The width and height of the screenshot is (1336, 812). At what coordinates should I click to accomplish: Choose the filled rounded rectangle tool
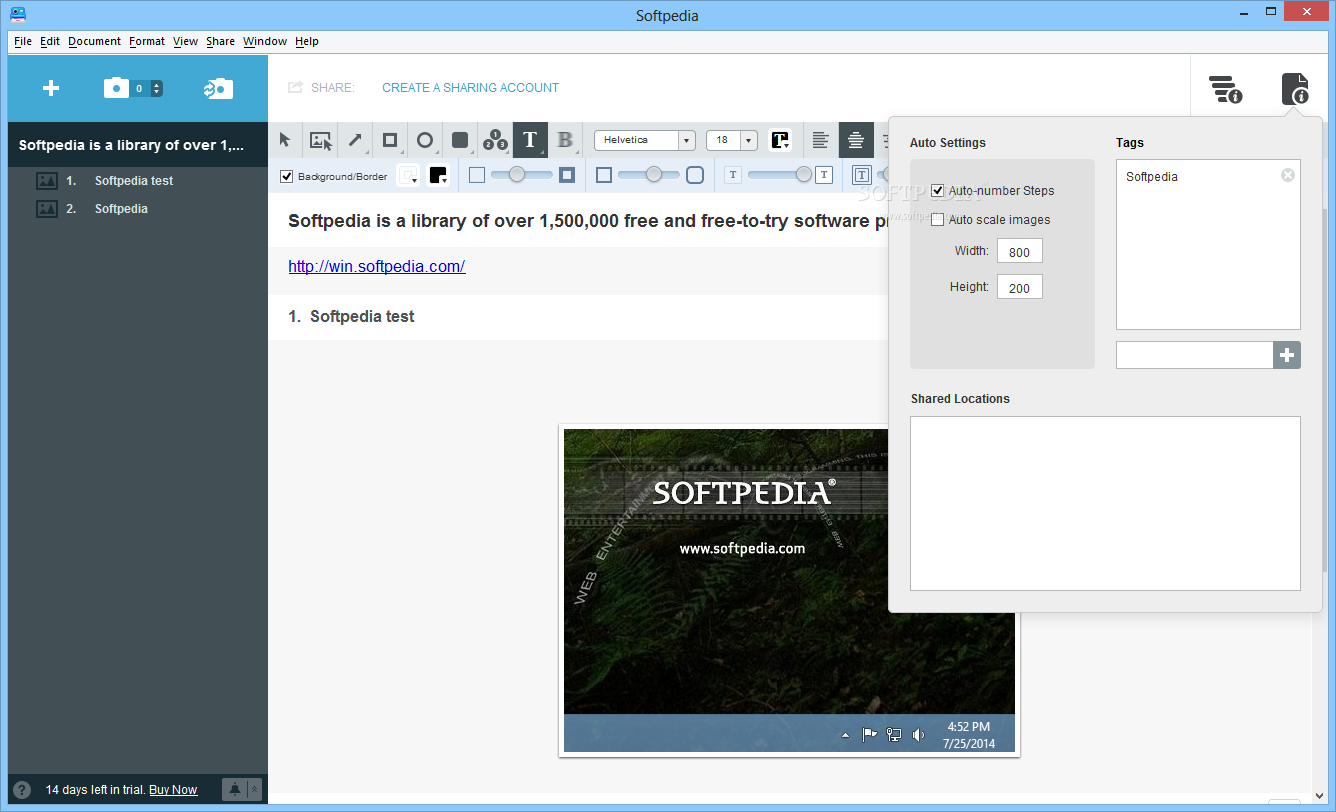coord(460,140)
